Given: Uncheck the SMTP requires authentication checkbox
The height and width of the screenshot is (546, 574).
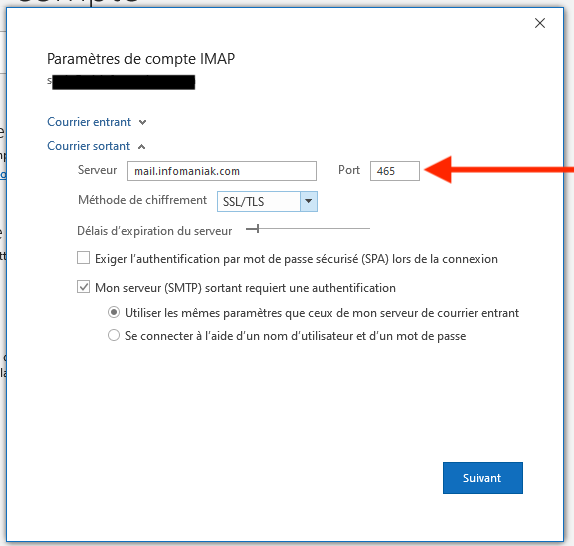Looking at the screenshot, I should coord(83,287).
